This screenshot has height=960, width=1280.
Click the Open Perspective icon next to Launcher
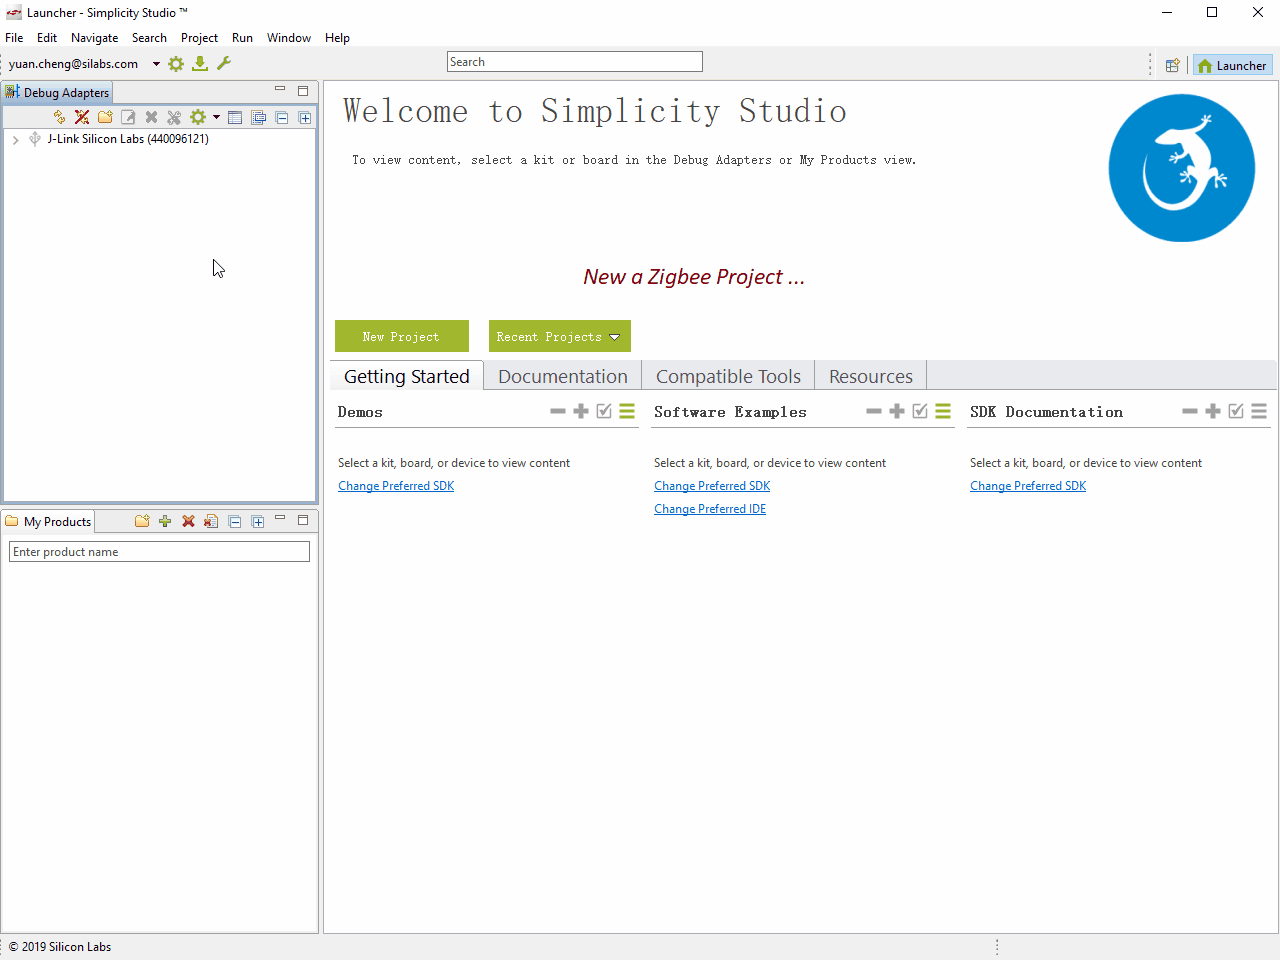point(1173,66)
